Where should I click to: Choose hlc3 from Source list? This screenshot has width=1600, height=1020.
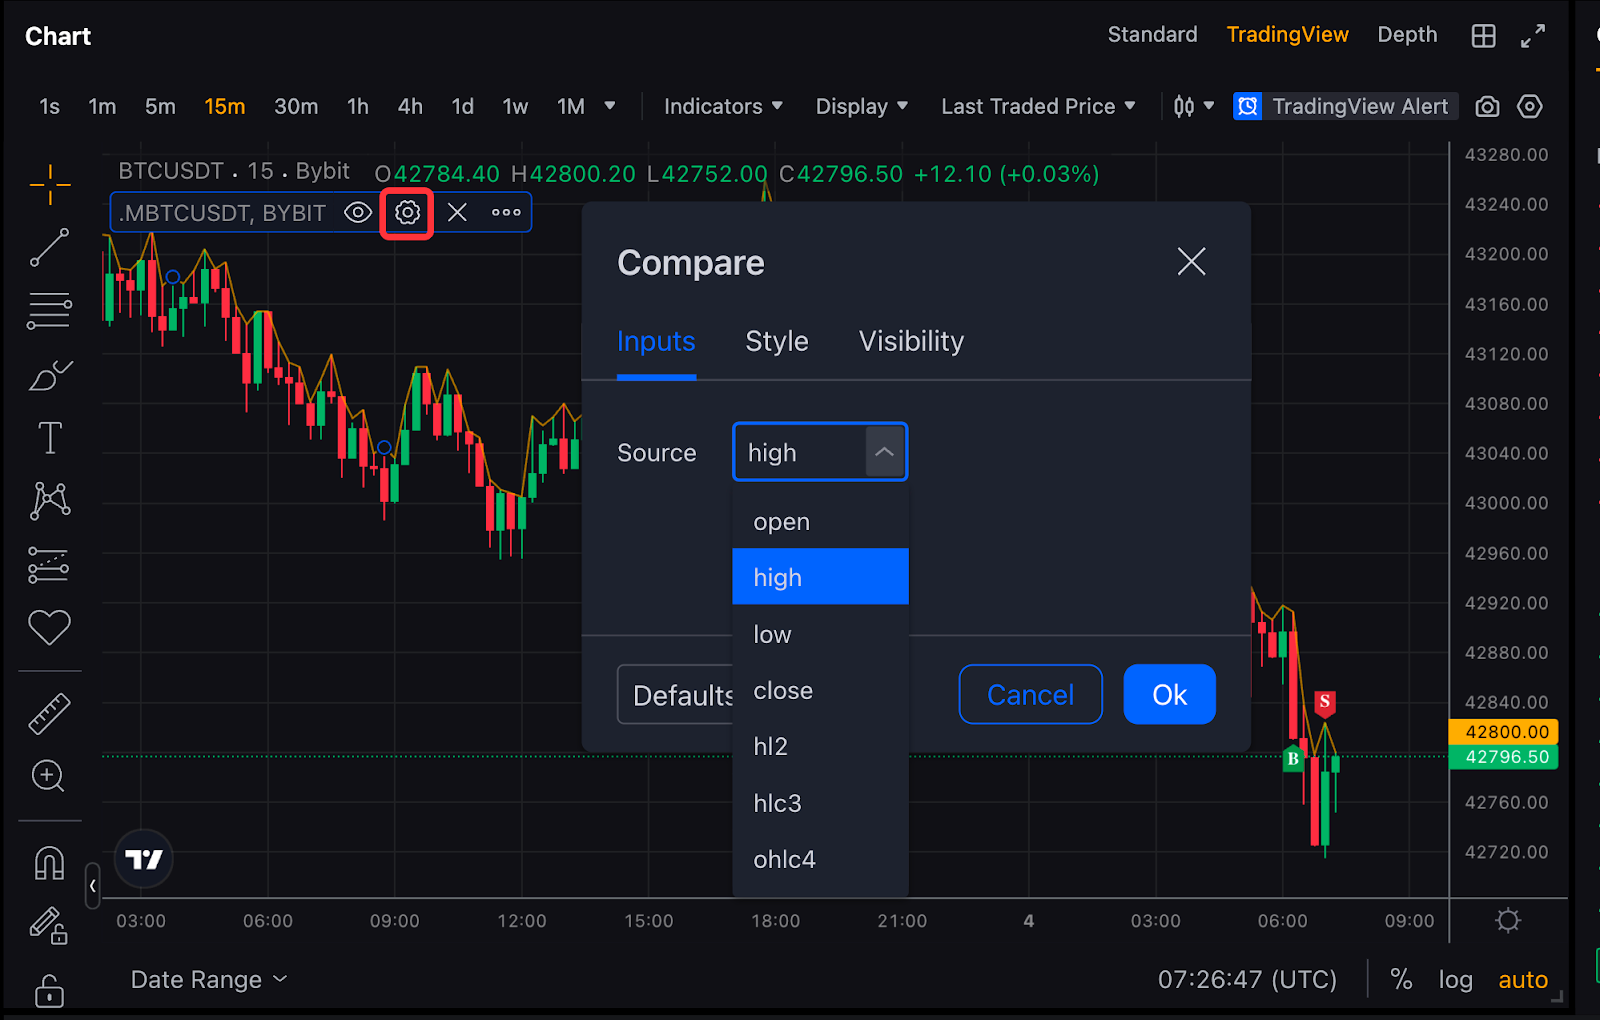pyautogui.click(x=777, y=803)
